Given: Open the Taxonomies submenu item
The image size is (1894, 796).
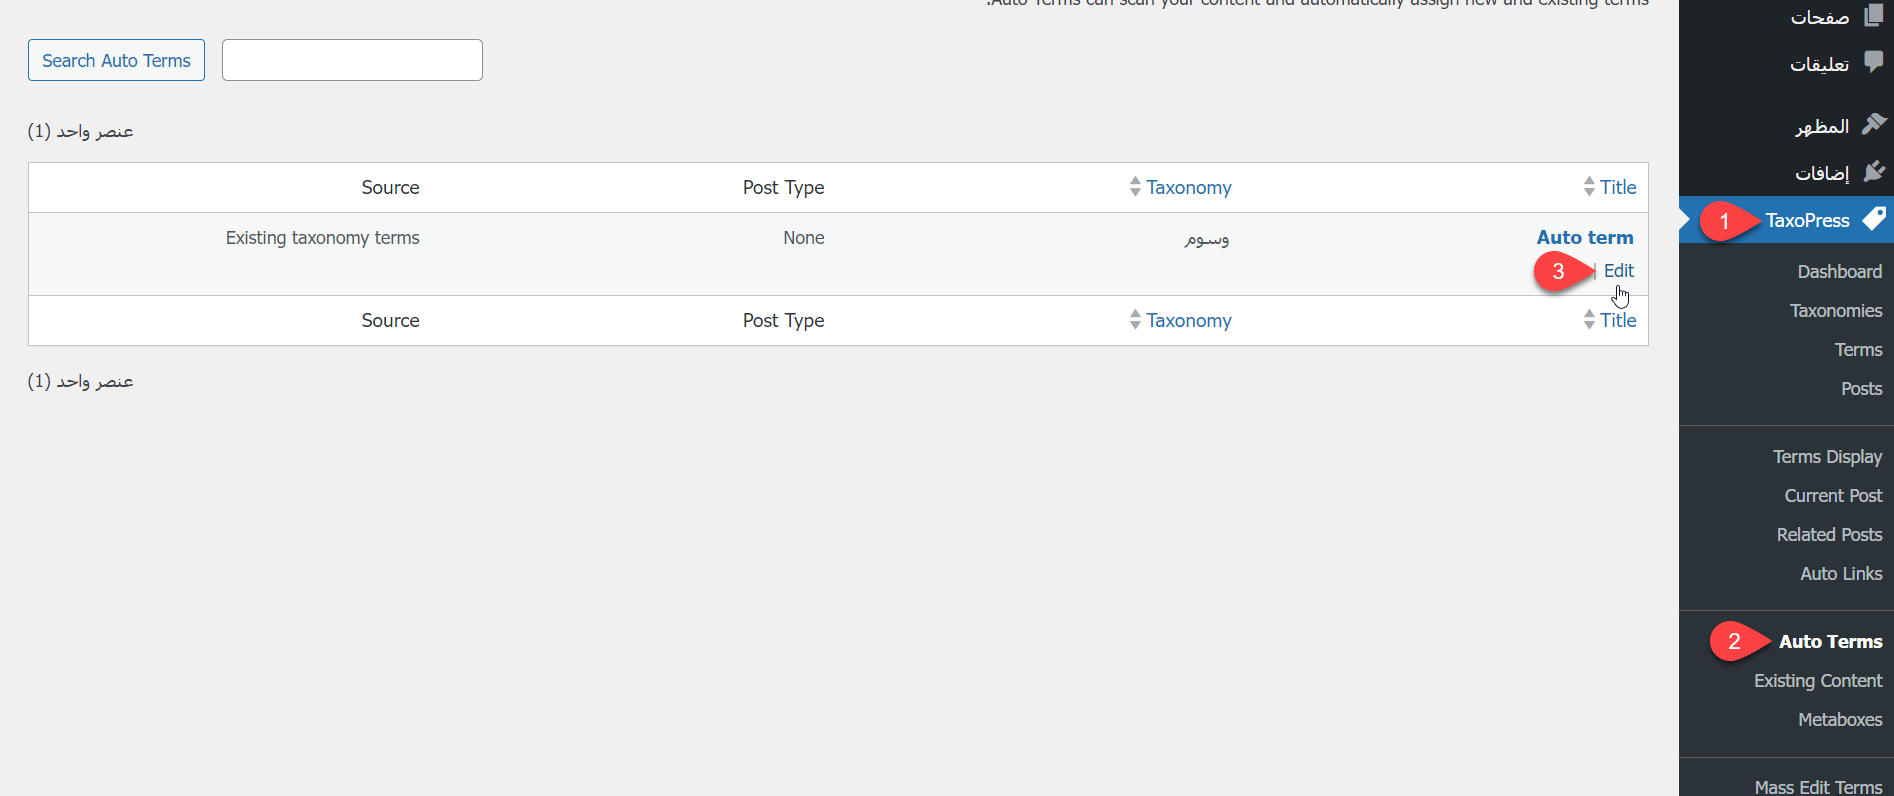Looking at the screenshot, I should coord(1836,311).
